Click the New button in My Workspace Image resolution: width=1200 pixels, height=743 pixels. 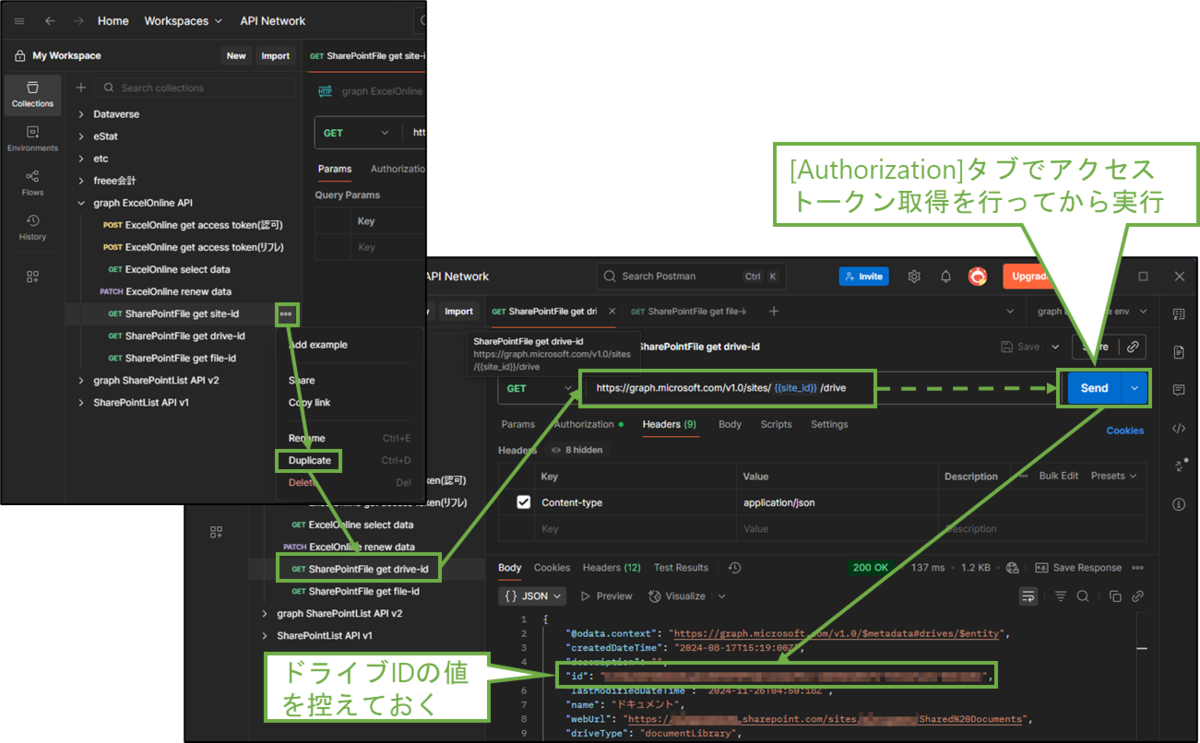coord(236,56)
